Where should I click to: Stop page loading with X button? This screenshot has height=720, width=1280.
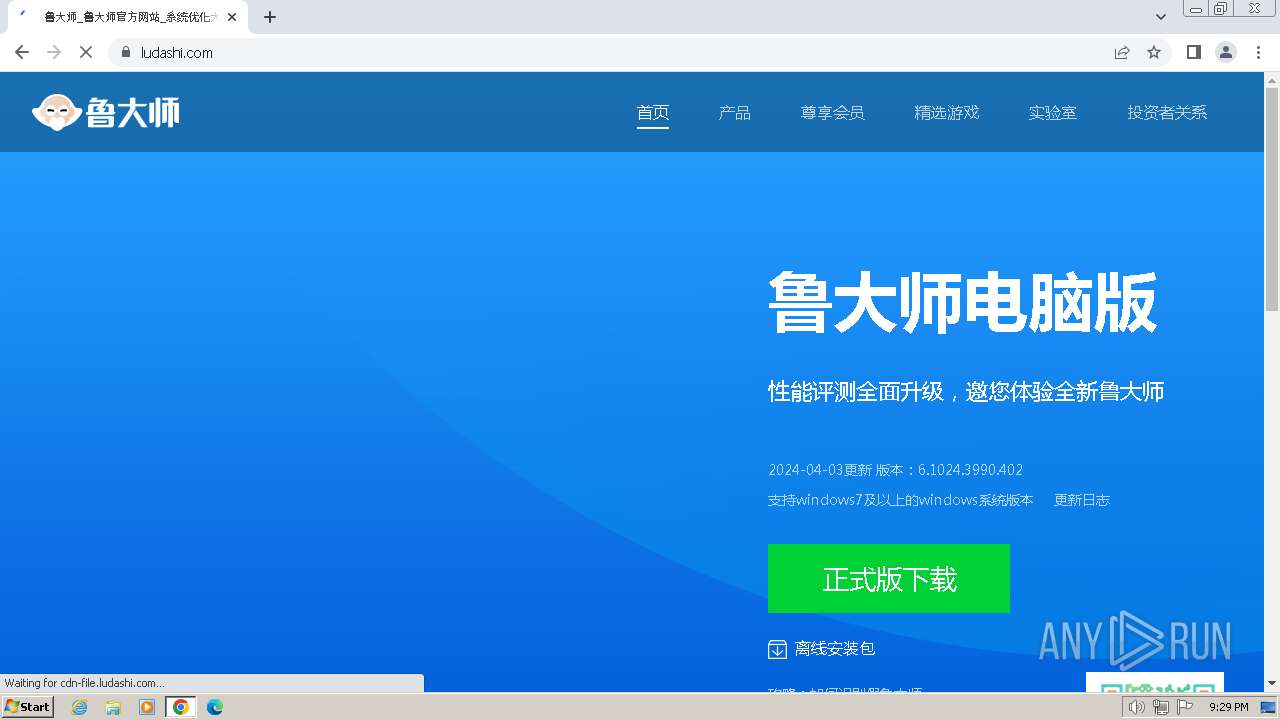tap(86, 52)
